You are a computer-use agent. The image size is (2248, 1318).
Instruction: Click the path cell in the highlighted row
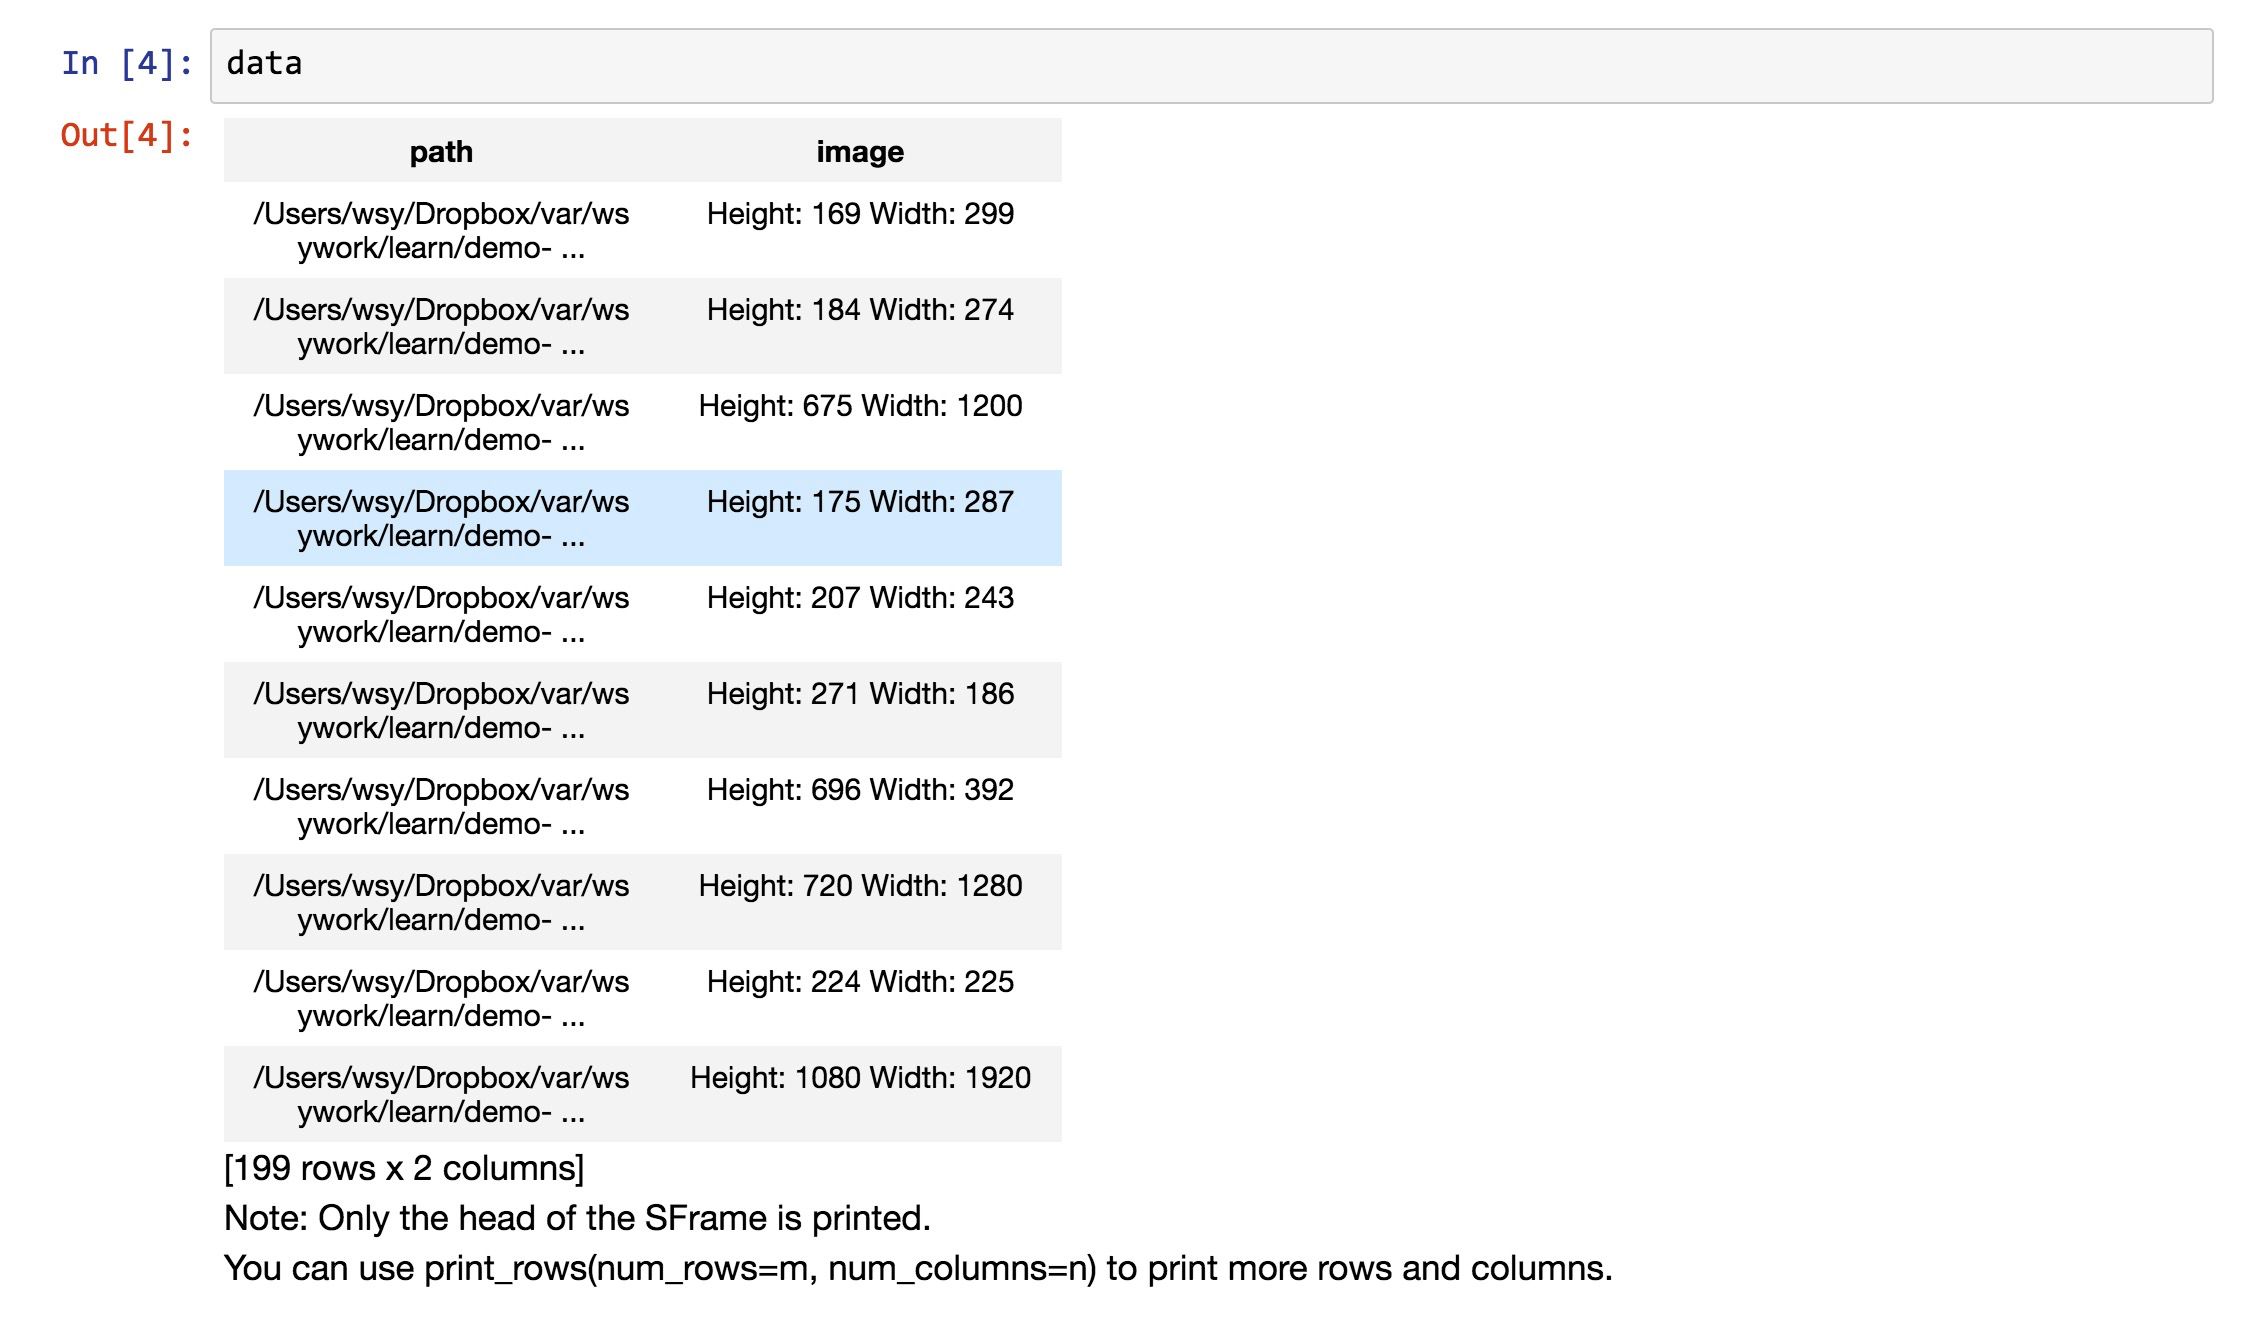tap(441, 519)
